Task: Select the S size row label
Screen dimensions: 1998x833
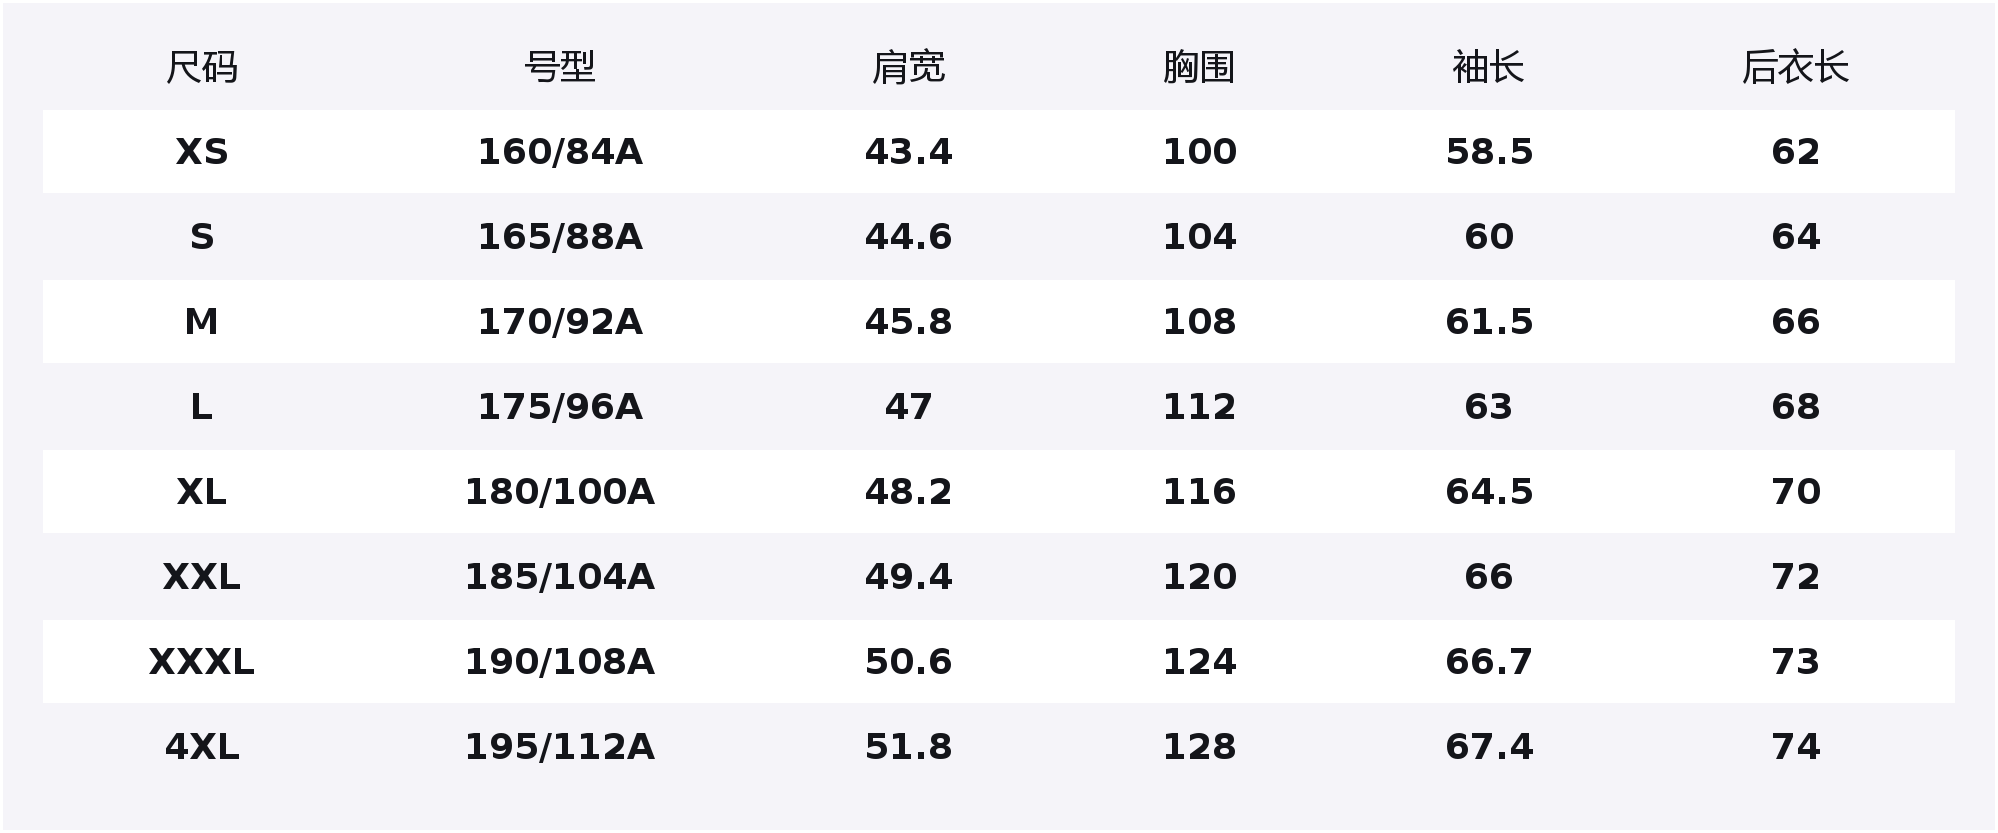Action: (x=201, y=237)
